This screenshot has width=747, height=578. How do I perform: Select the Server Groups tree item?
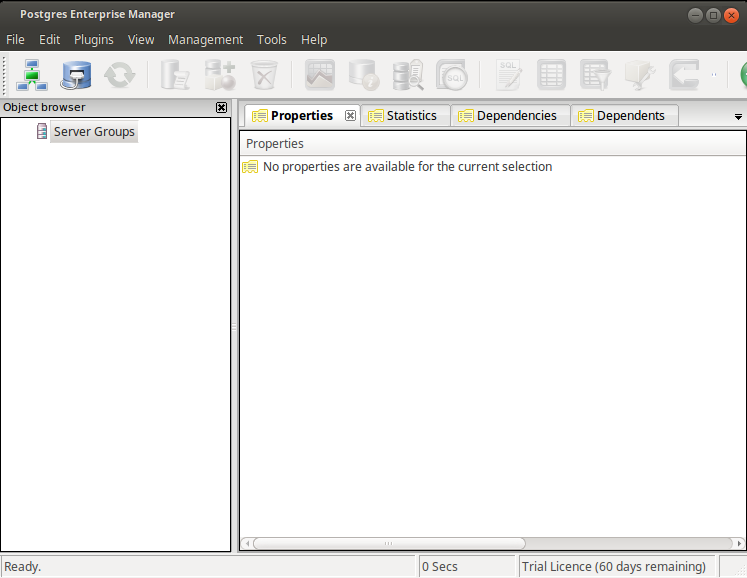[x=94, y=132]
